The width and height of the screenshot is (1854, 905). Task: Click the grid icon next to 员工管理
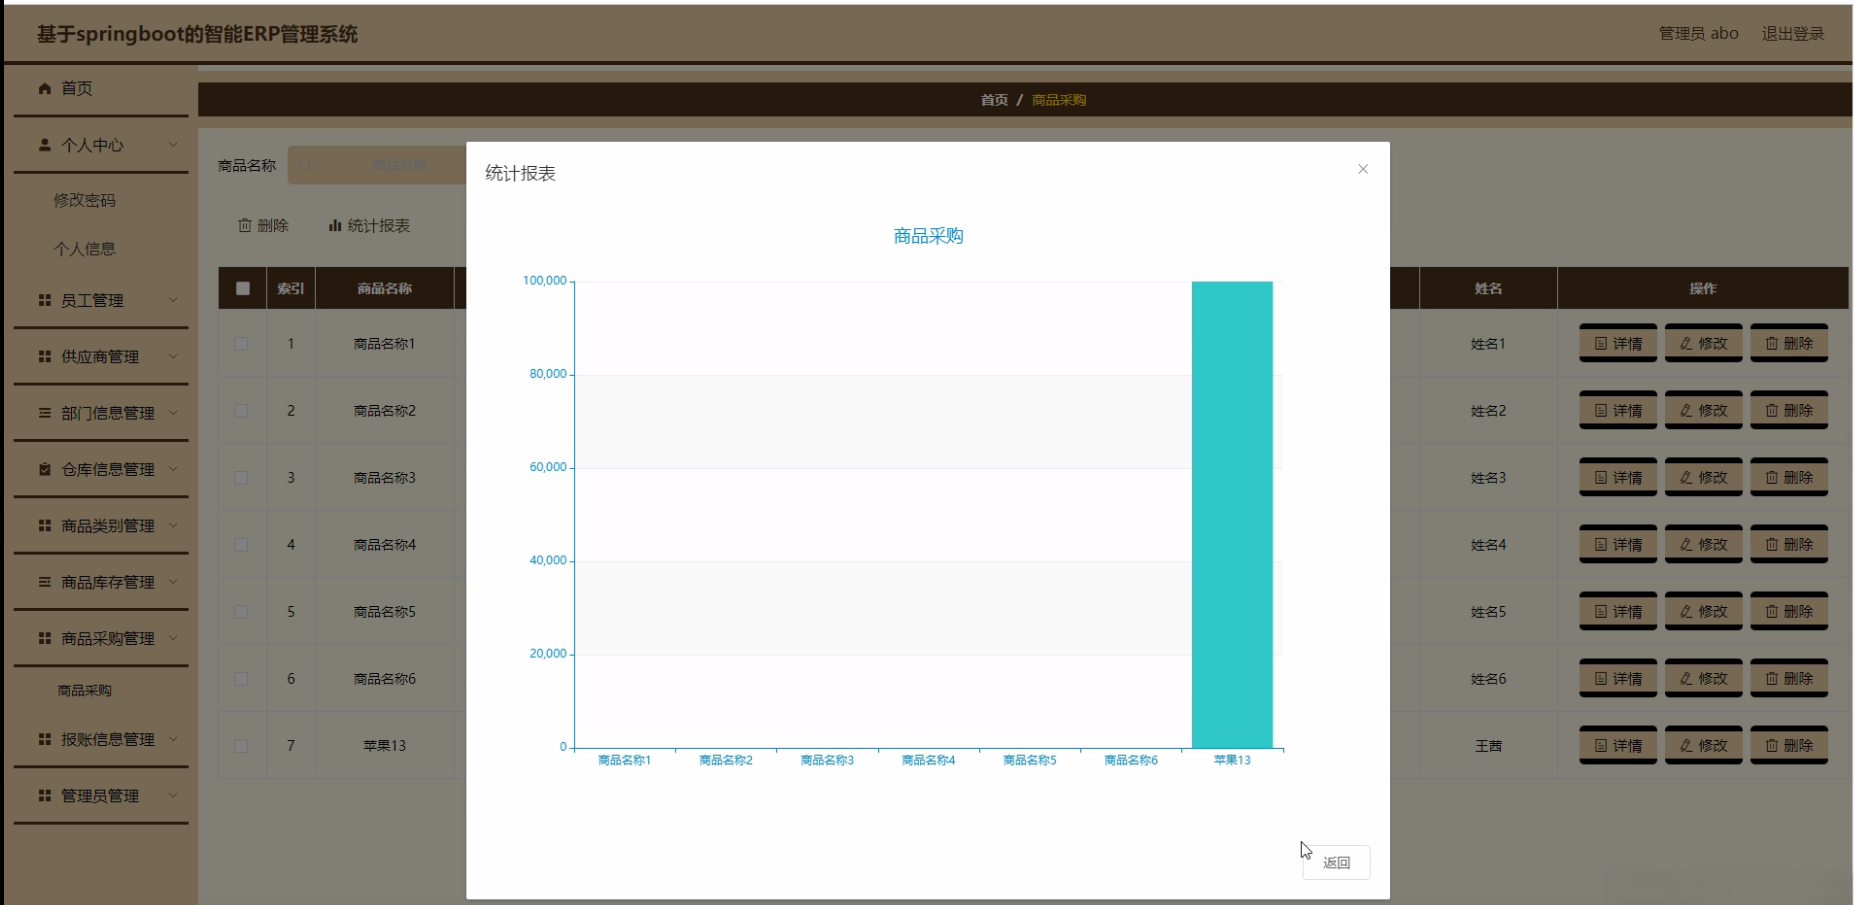pyautogui.click(x=43, y=300)
